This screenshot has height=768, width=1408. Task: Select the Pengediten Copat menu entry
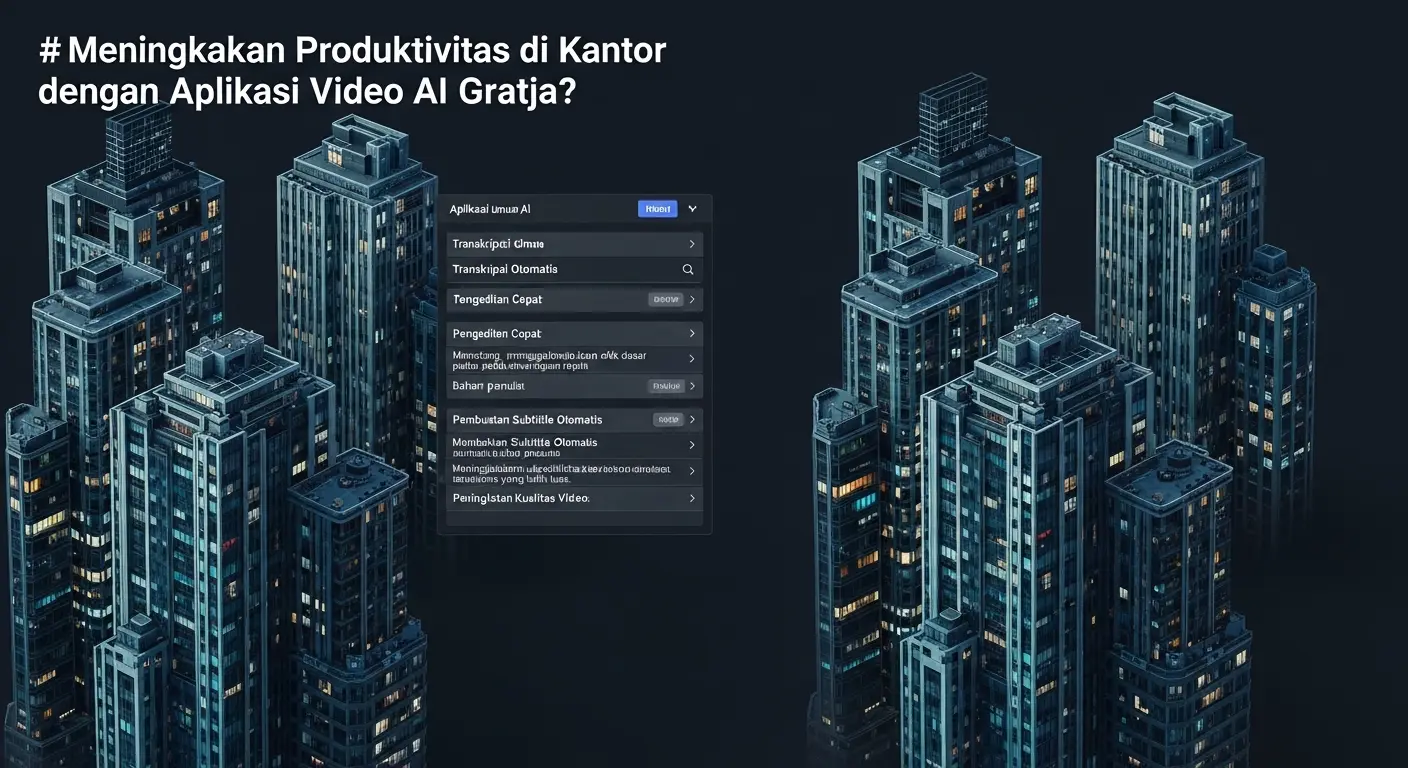point(560,333)
